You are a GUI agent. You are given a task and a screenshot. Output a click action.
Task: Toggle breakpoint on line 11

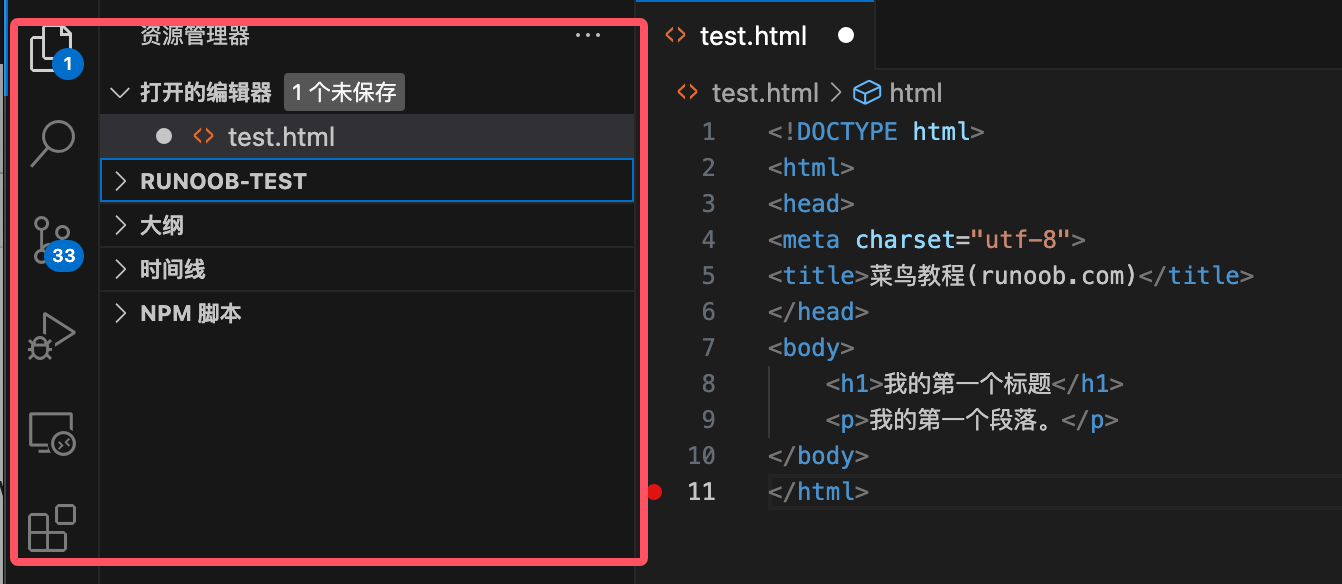tap(654, 491)
